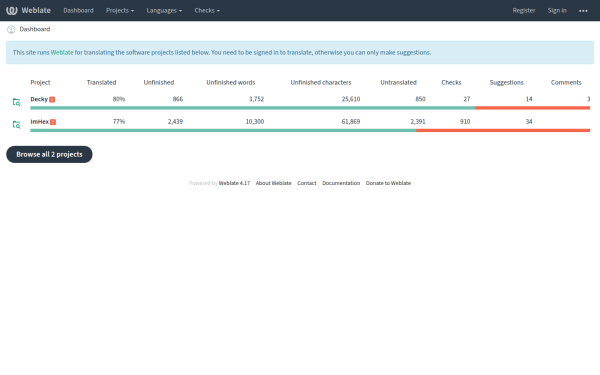Sort by the Unfinished characters column header
This screenshot has width=600, height=375.
pyautogui.click(x=321, y=82)
